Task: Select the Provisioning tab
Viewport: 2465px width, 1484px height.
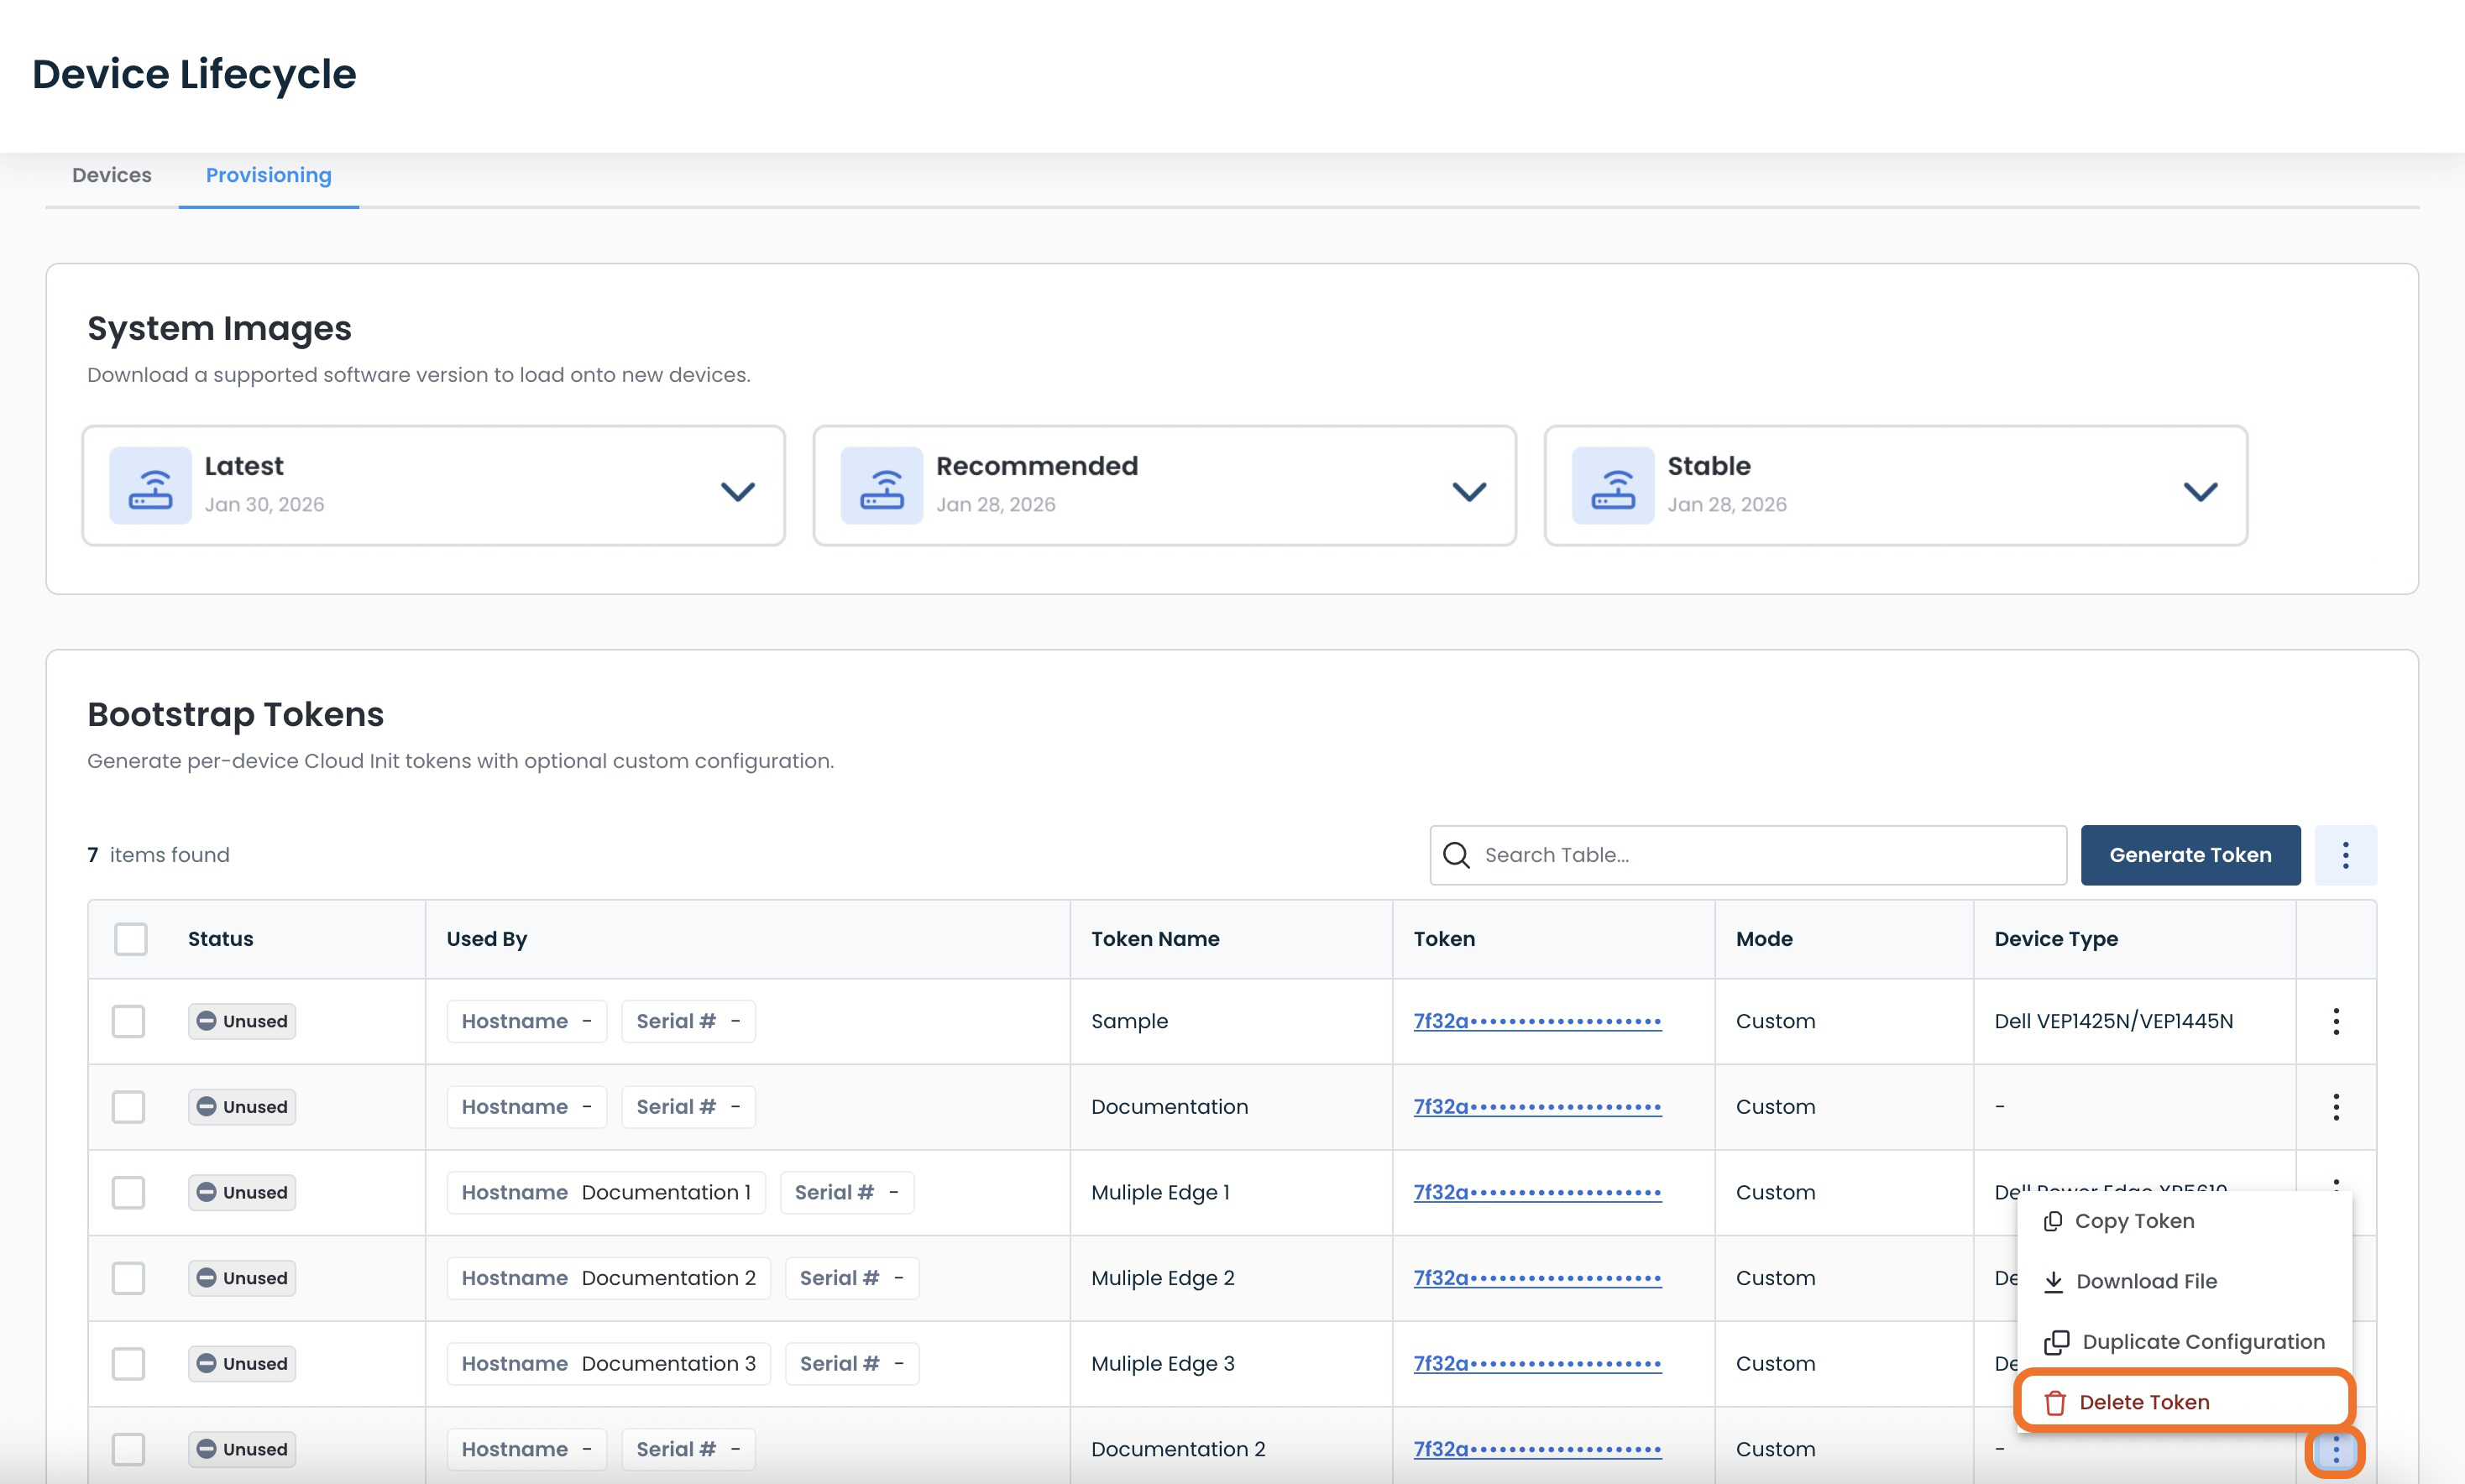Action: pyautogui.click(x=268, y=175)
